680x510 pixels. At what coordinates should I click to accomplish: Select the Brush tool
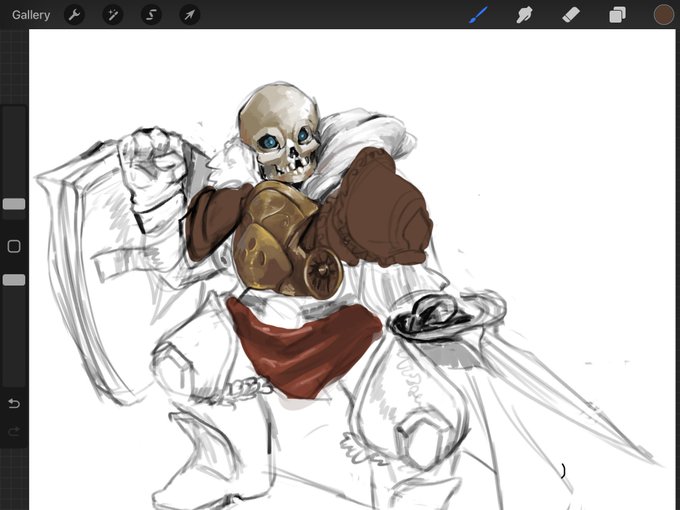478,15
